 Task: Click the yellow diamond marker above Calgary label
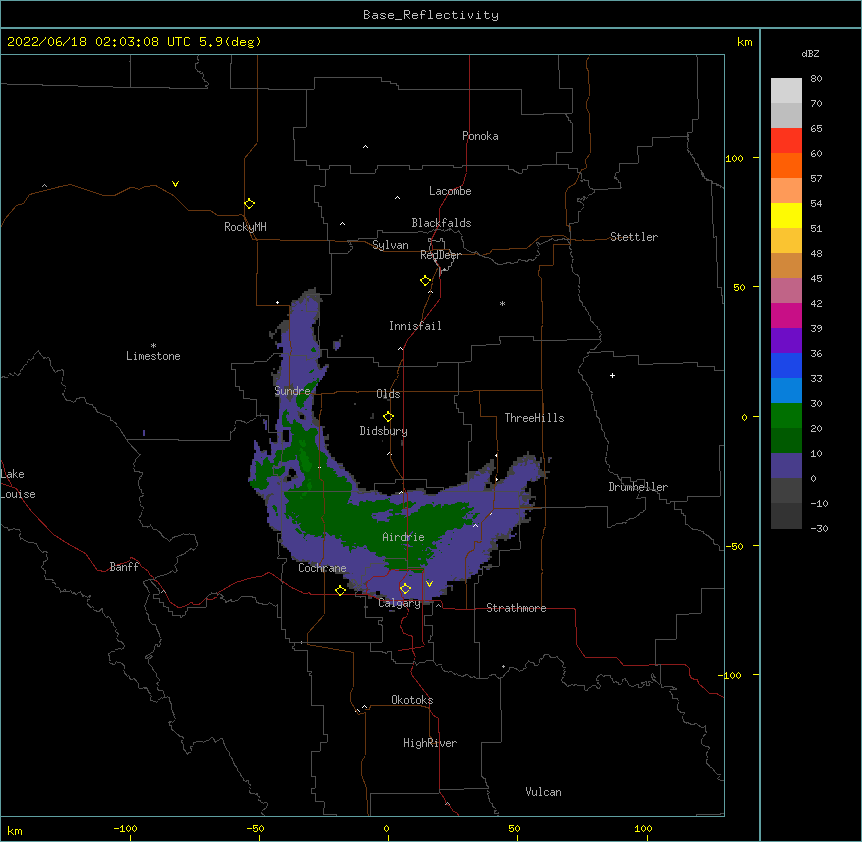coord(405,589)
